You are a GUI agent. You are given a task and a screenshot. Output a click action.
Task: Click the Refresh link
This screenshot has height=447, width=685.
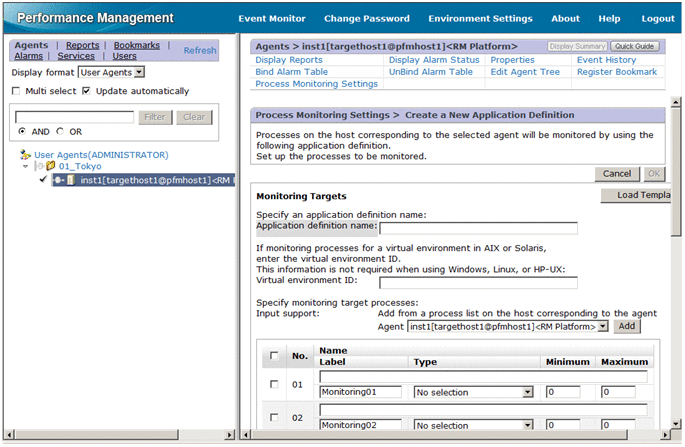(200, 50)
